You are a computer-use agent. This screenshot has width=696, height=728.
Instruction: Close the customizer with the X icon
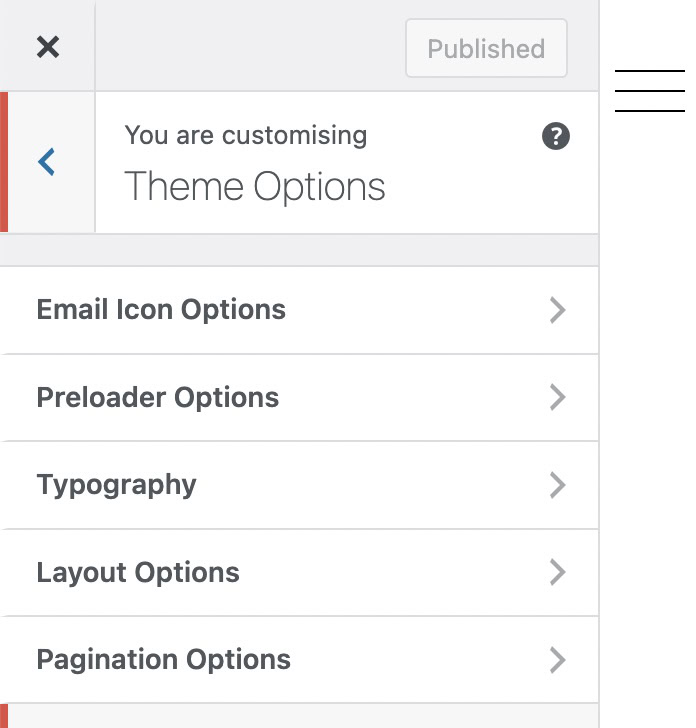tap(47, 47)
